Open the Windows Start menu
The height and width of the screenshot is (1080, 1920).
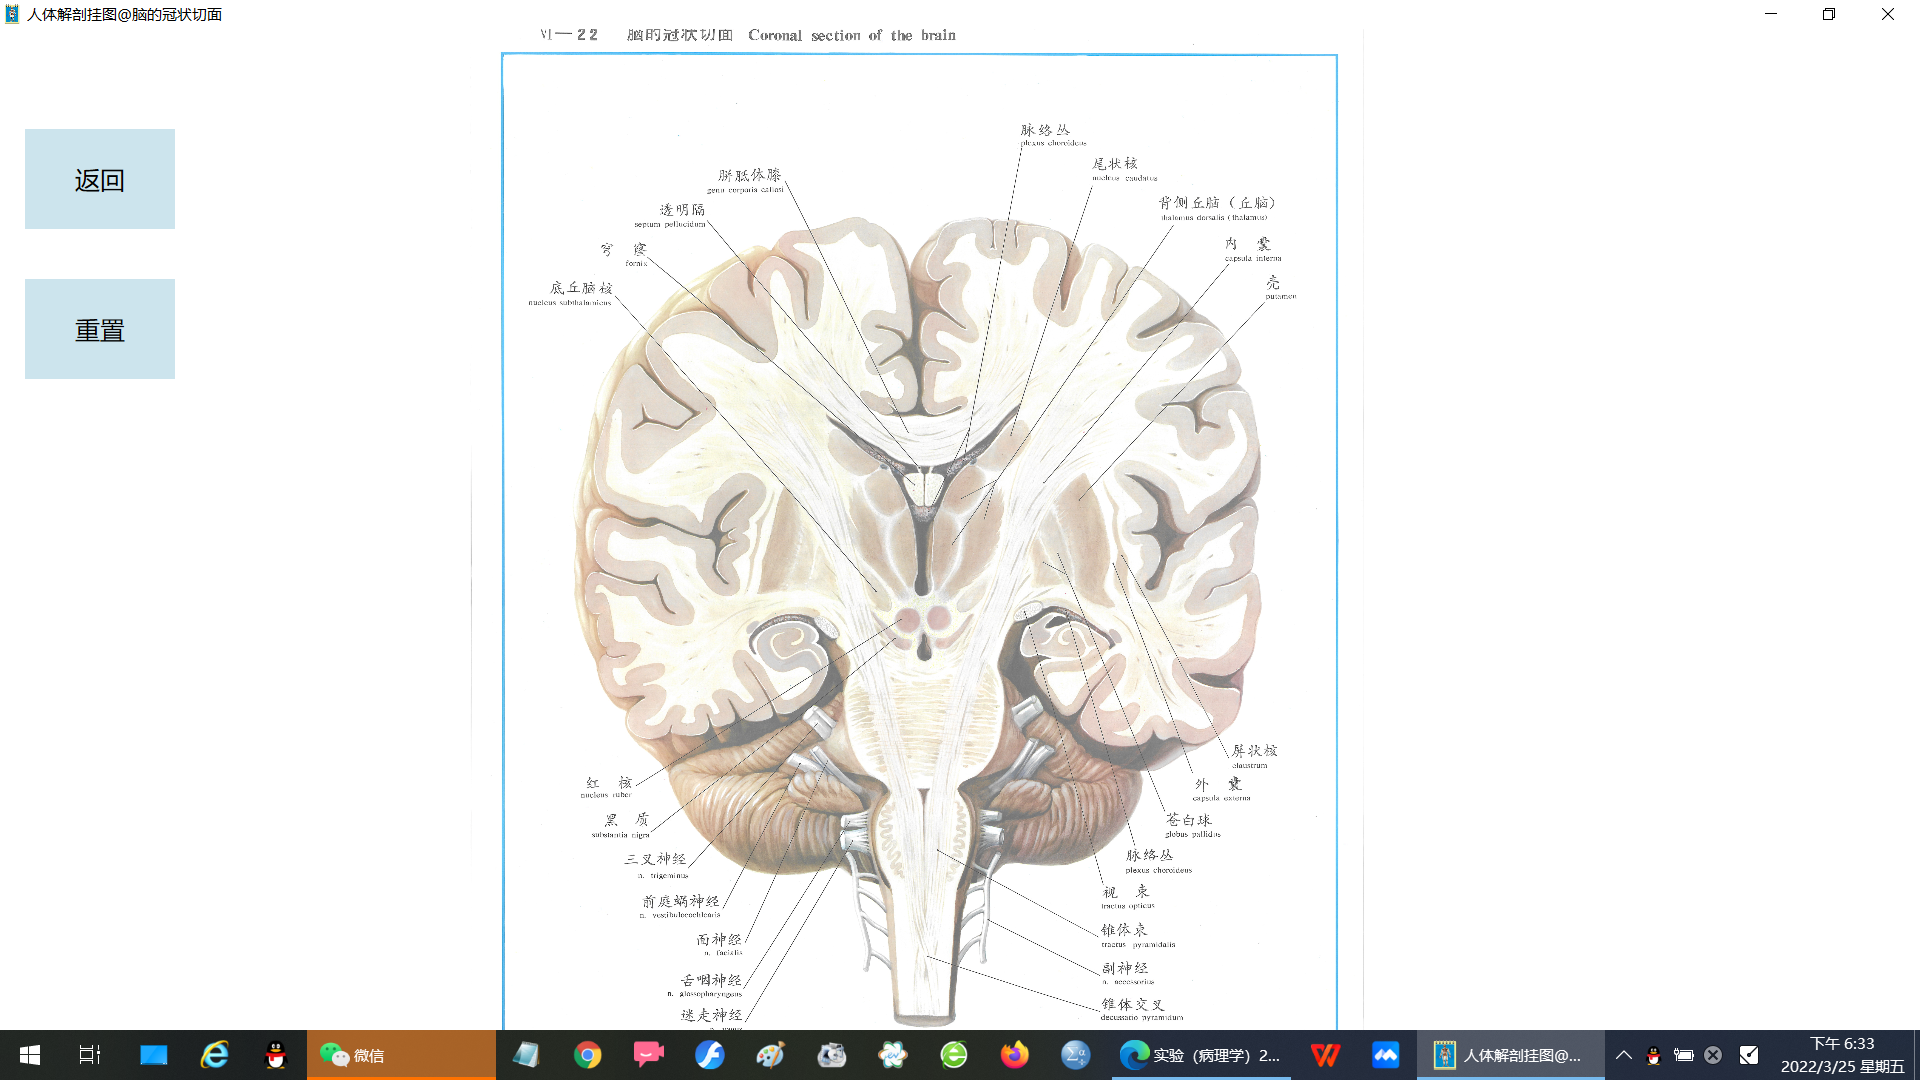click(30, 1055)
